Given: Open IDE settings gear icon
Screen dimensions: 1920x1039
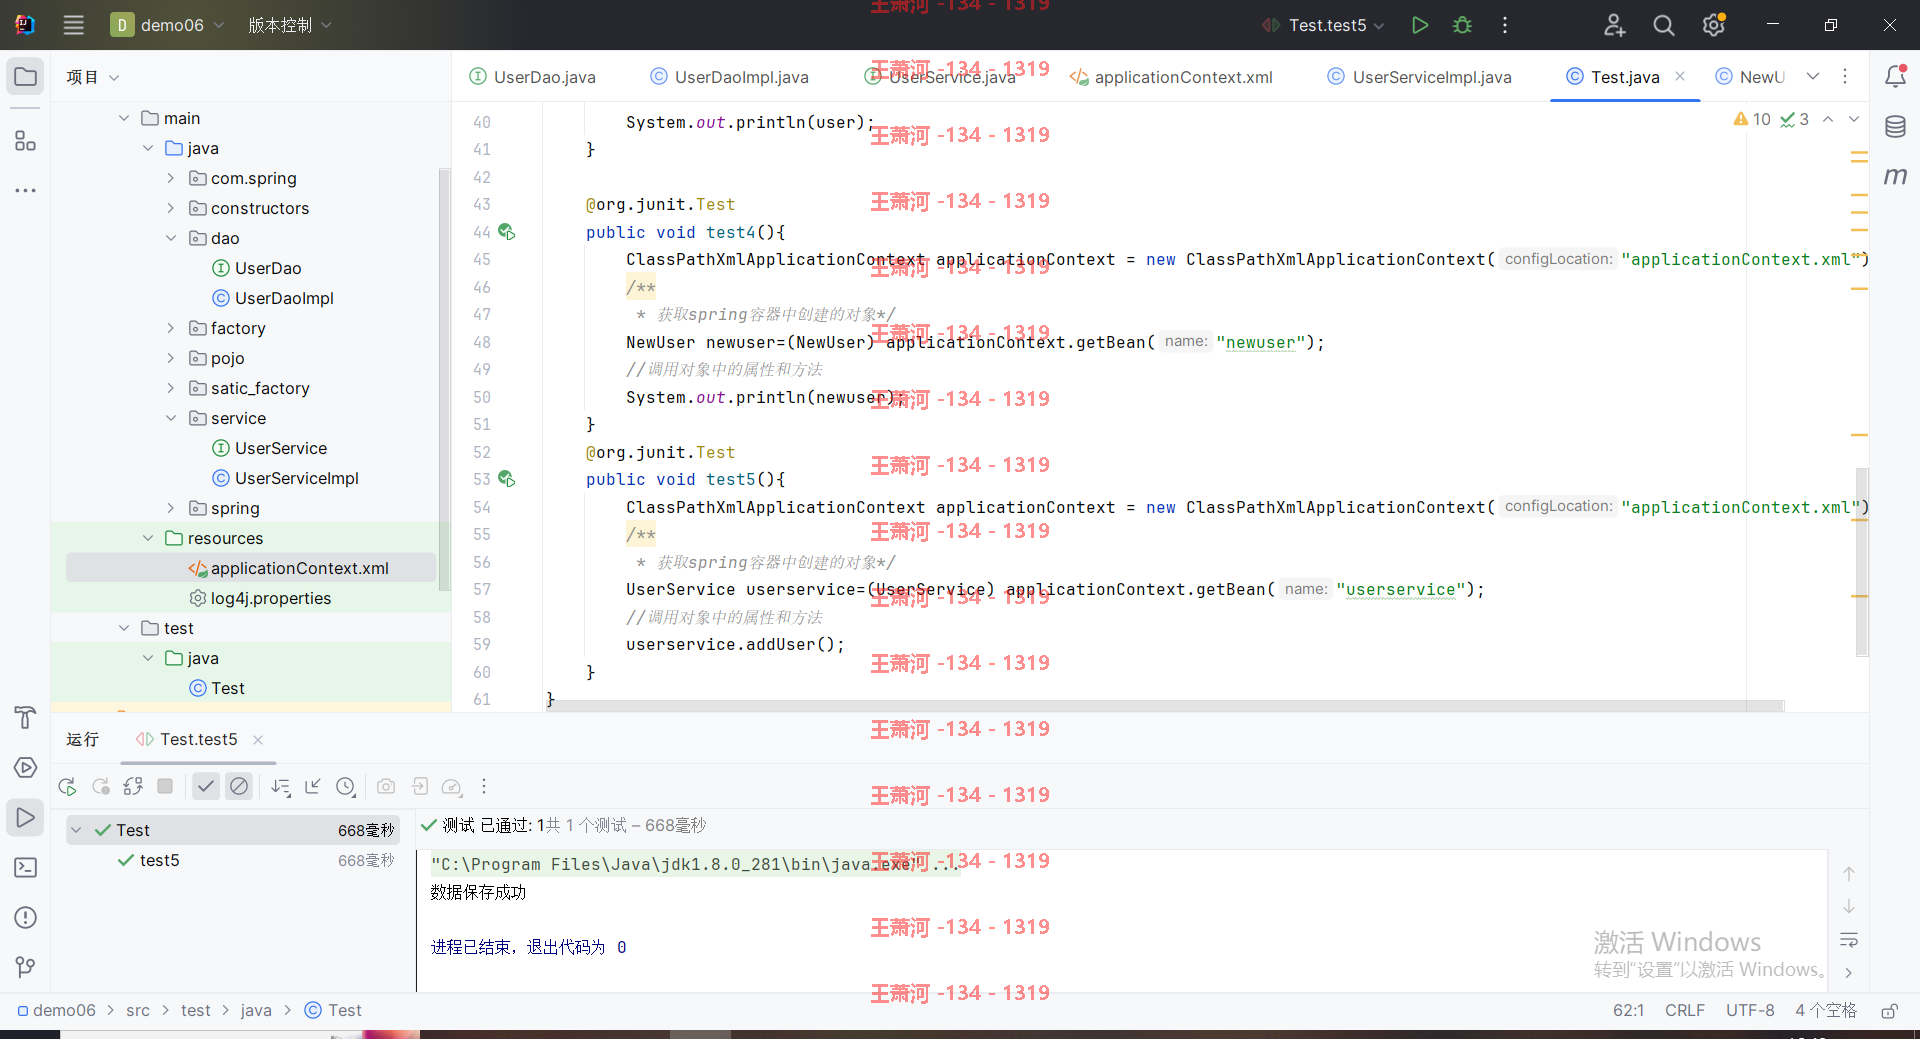Looking at the screenshot, I should coord(1713,25).
